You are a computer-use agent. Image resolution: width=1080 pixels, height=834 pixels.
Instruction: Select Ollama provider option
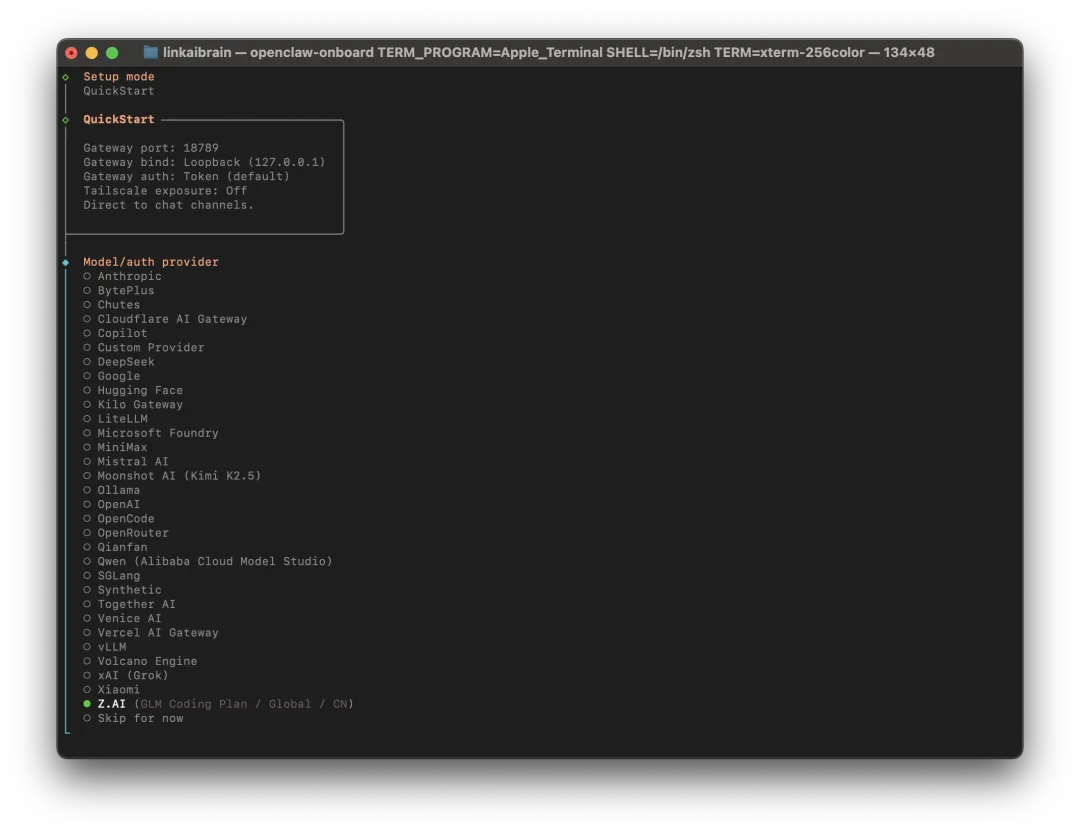click(x=112, y=490)
